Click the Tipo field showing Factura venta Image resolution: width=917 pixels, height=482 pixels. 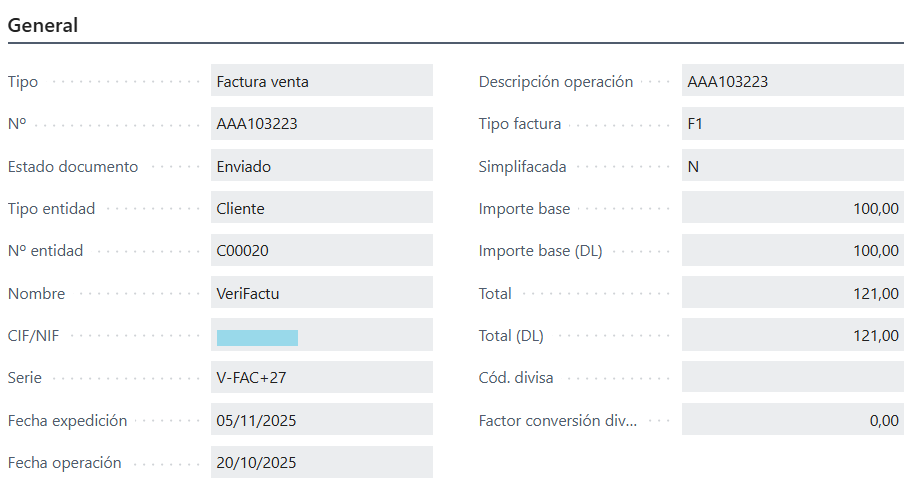[x=321, y=82]
